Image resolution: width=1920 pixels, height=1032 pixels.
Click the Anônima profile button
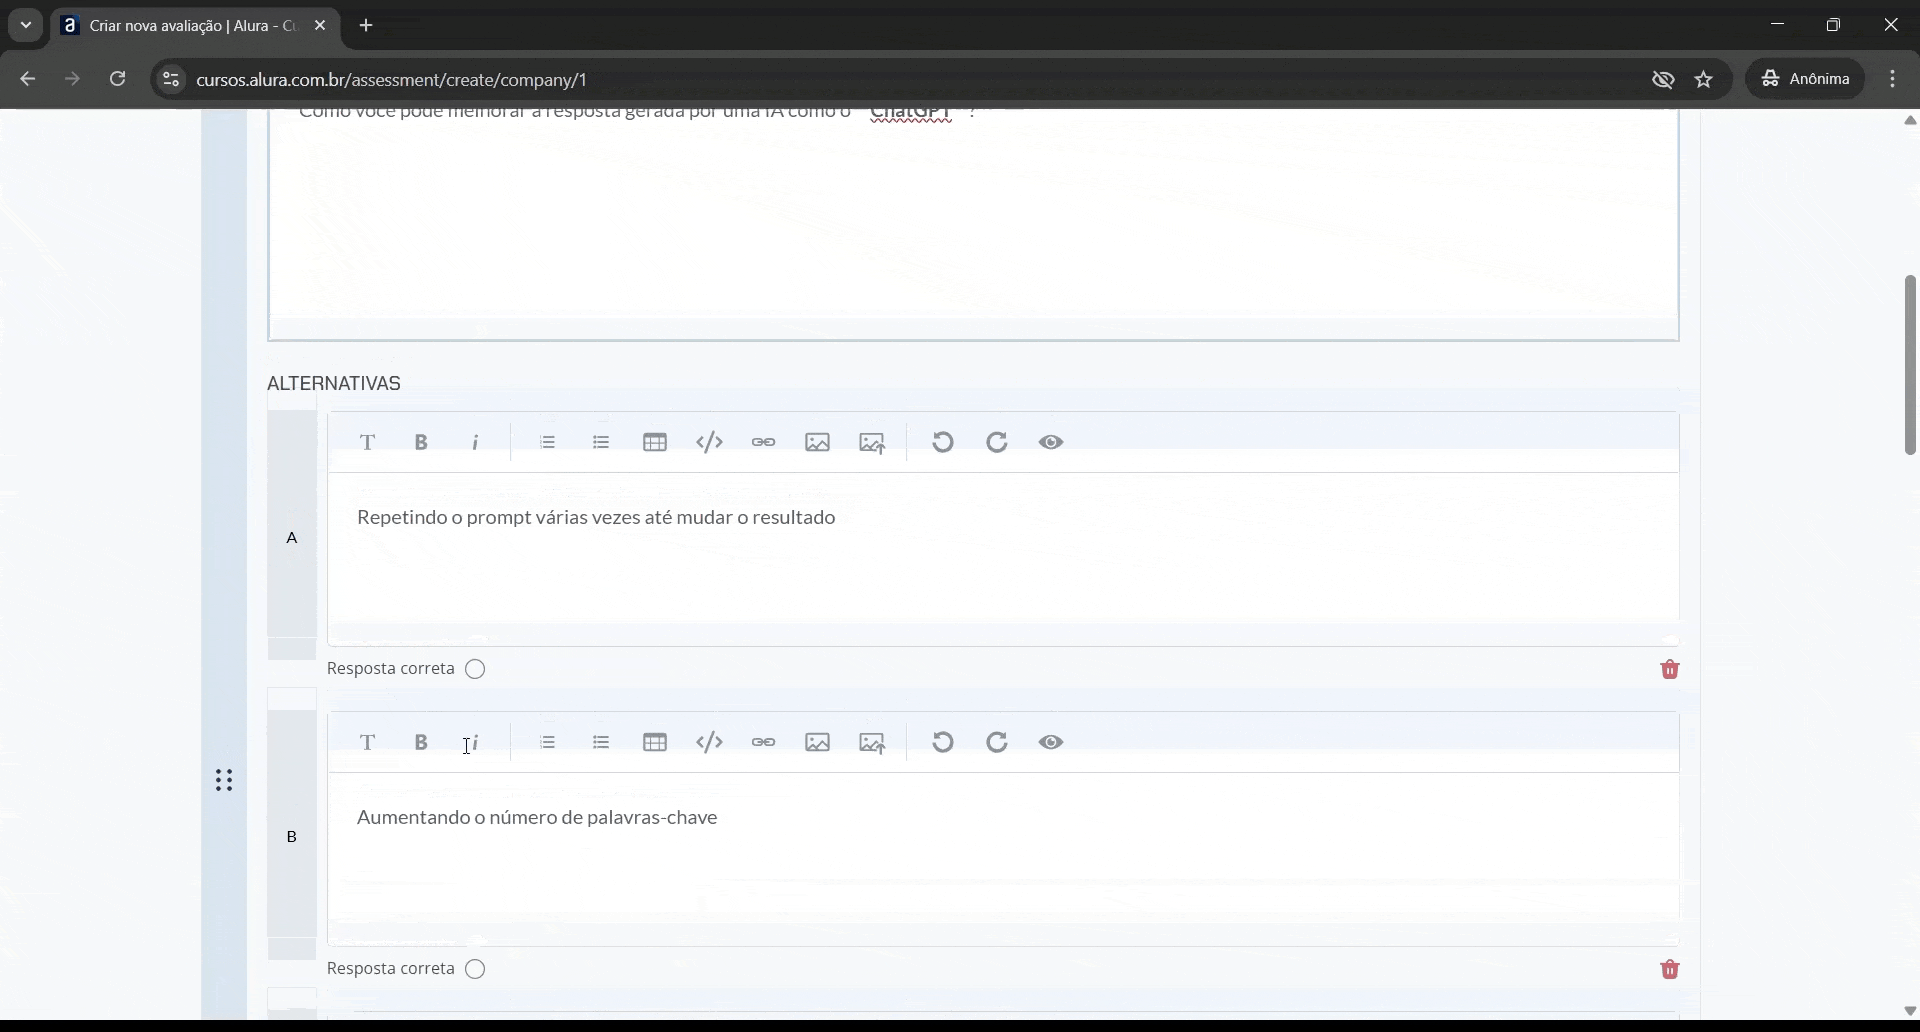[x=1806, y=79]
